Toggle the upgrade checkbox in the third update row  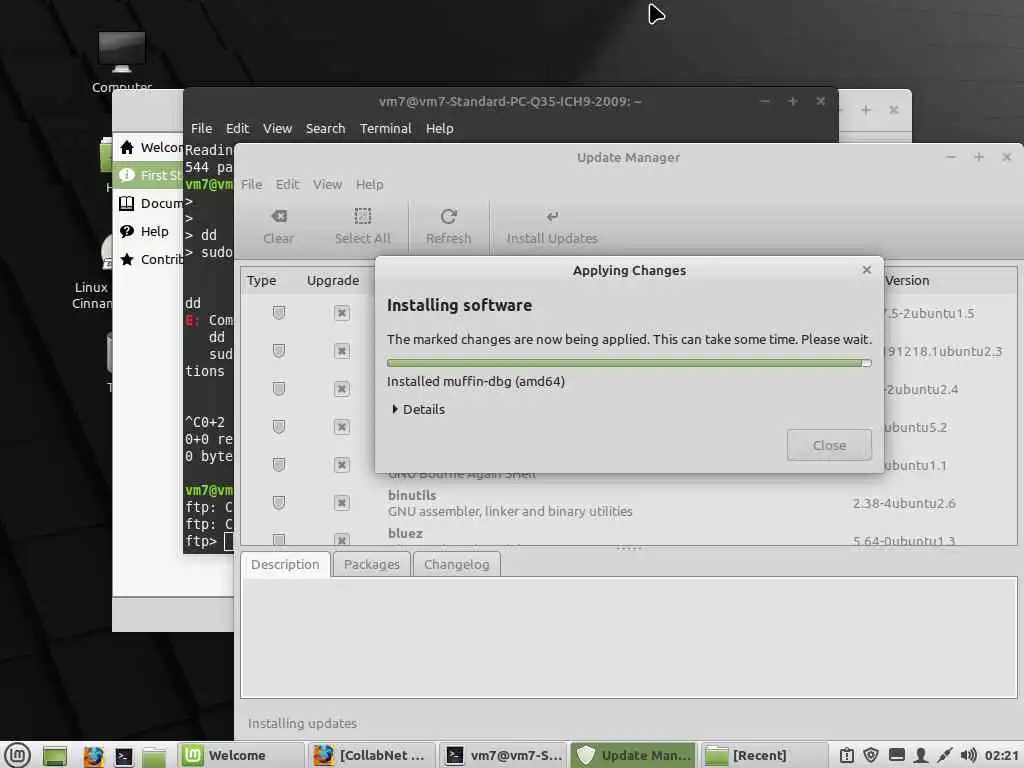[x=342, y=389]
